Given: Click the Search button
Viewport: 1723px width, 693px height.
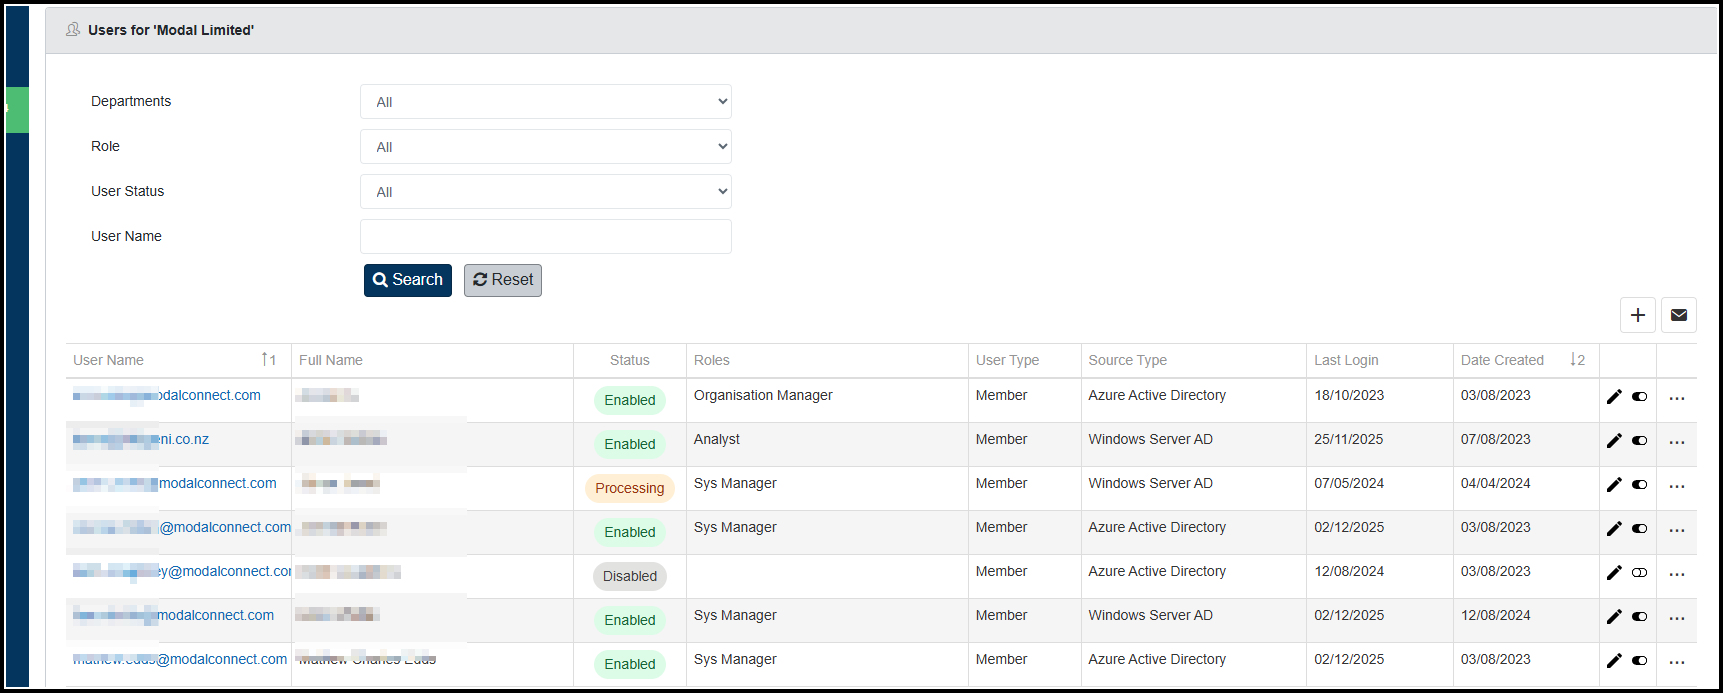Looking at the screenshot, I should pos(407,280).
